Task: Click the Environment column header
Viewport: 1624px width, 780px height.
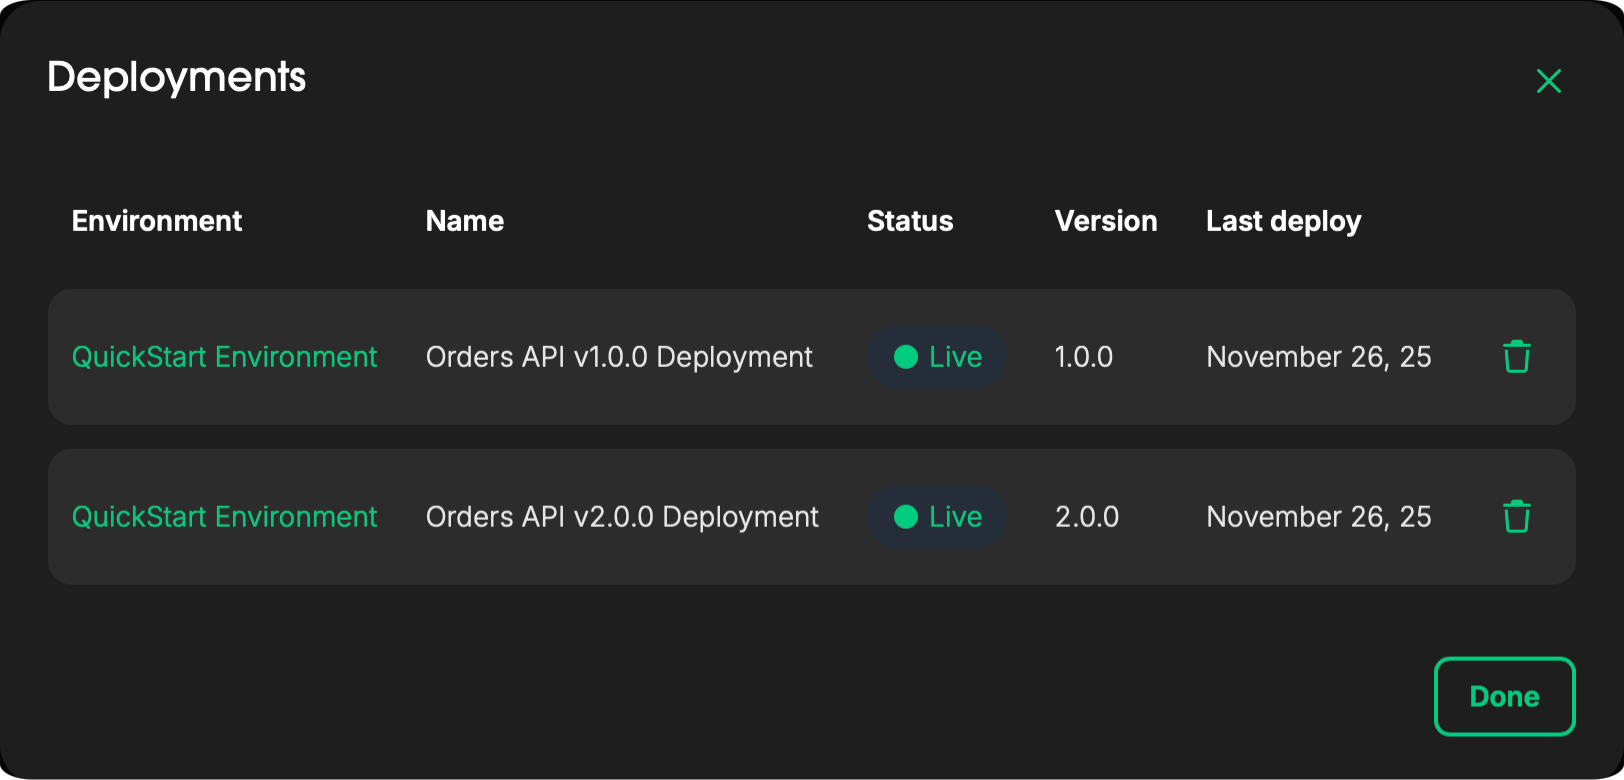Action: [157, 221]
